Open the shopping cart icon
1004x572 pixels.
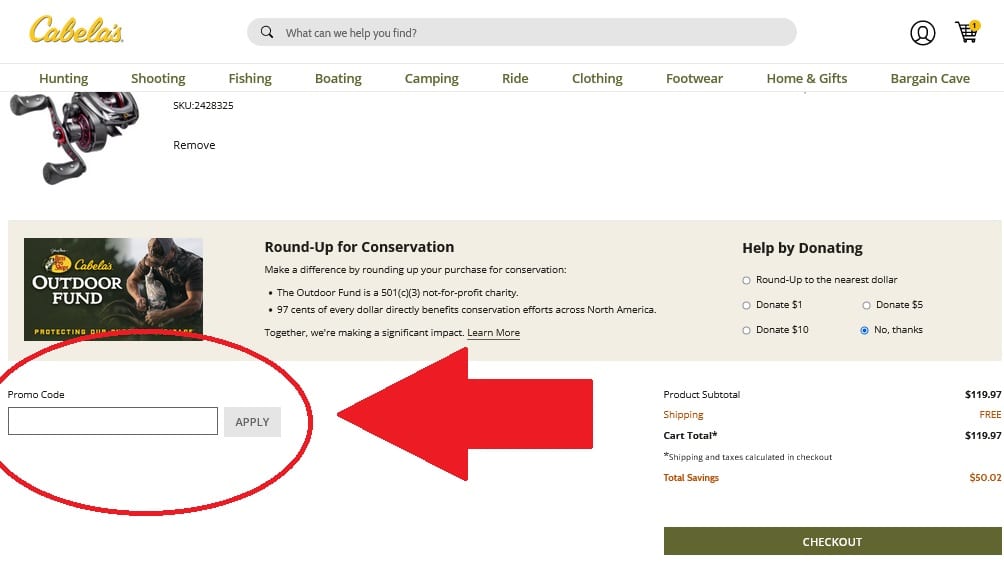coord(967,31)
